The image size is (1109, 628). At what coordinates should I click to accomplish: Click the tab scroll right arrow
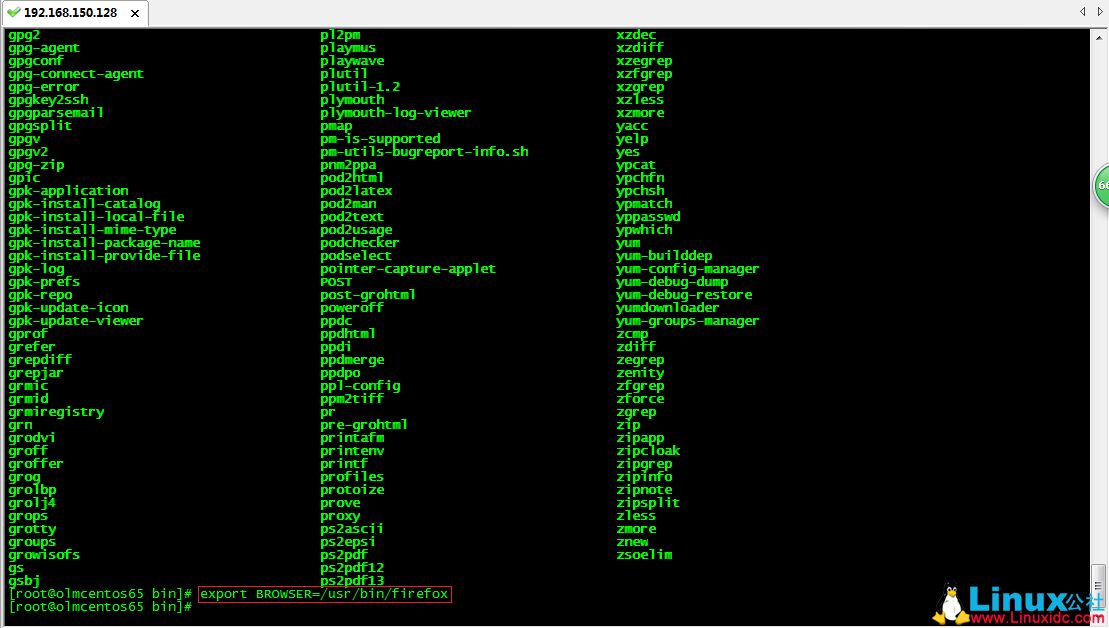pyautogui.click(x=1100, y=11)
